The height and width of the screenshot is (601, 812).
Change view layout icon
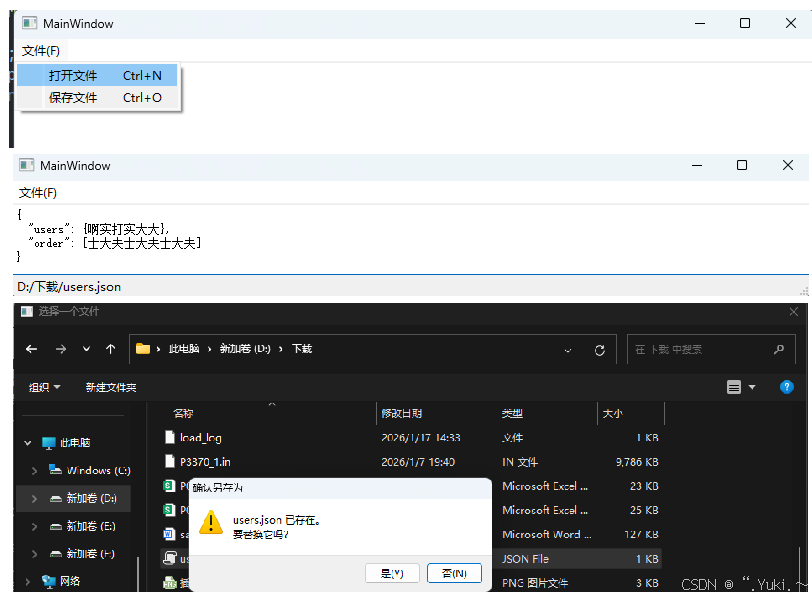coord(734,387)
